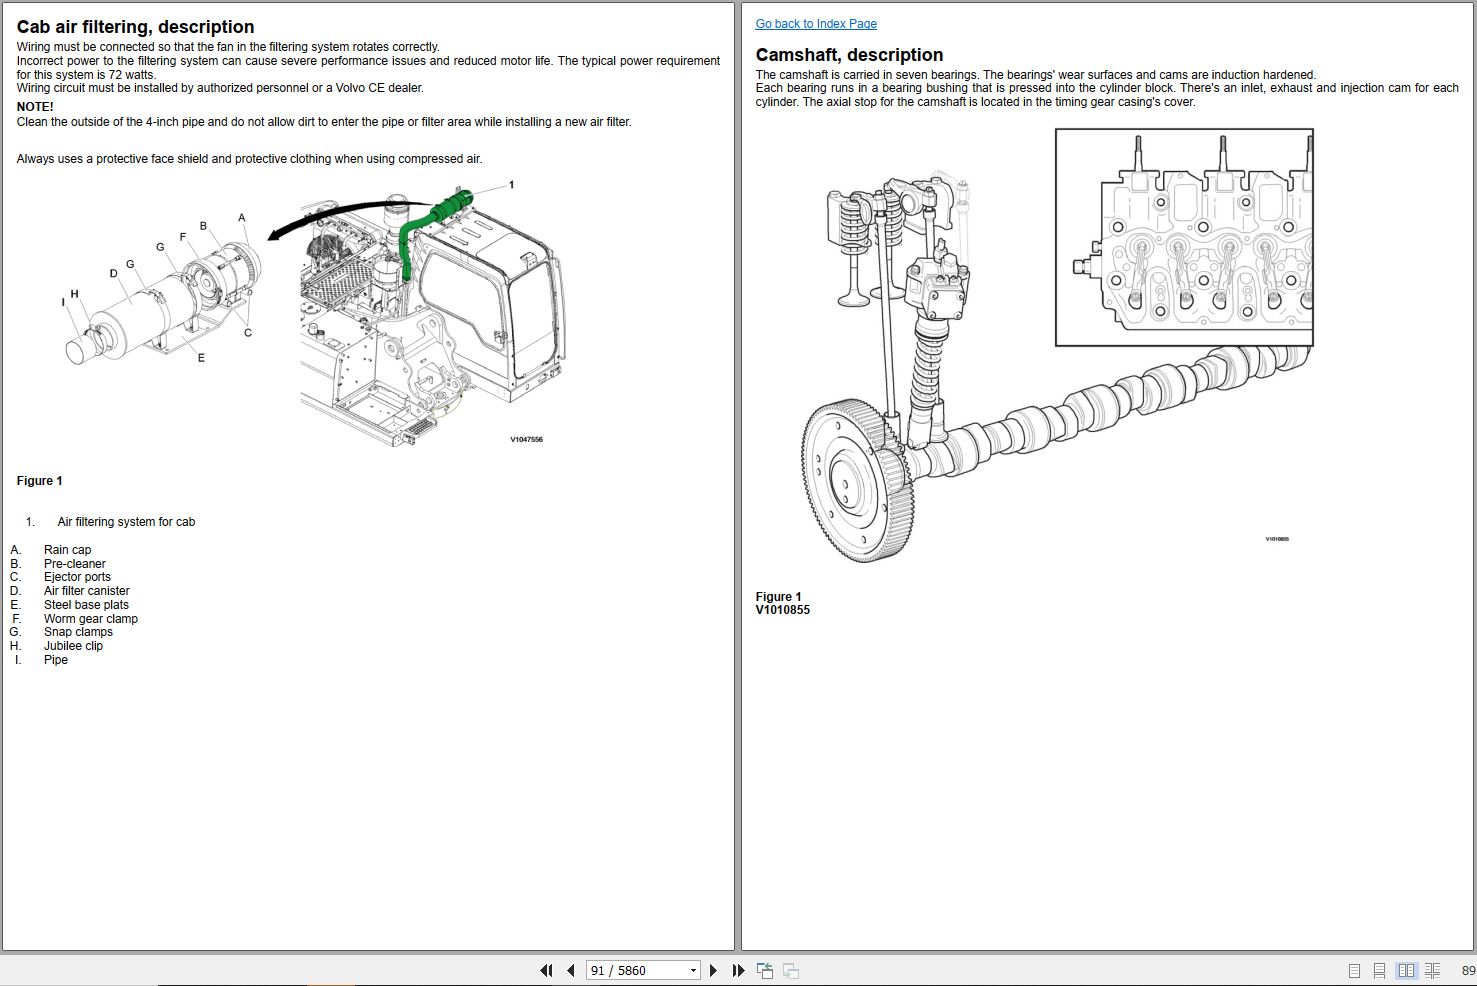Jump to the last page
The height and width of the screenshot is (986, 1477).
coord(738,970)
